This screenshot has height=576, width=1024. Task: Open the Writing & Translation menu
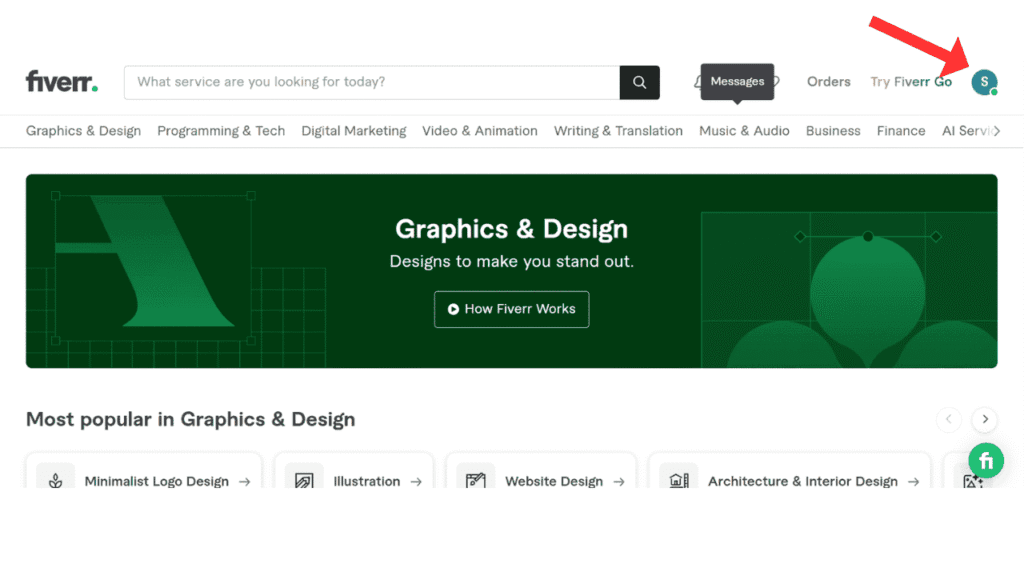pyautogui.click(x=618, y=131)
